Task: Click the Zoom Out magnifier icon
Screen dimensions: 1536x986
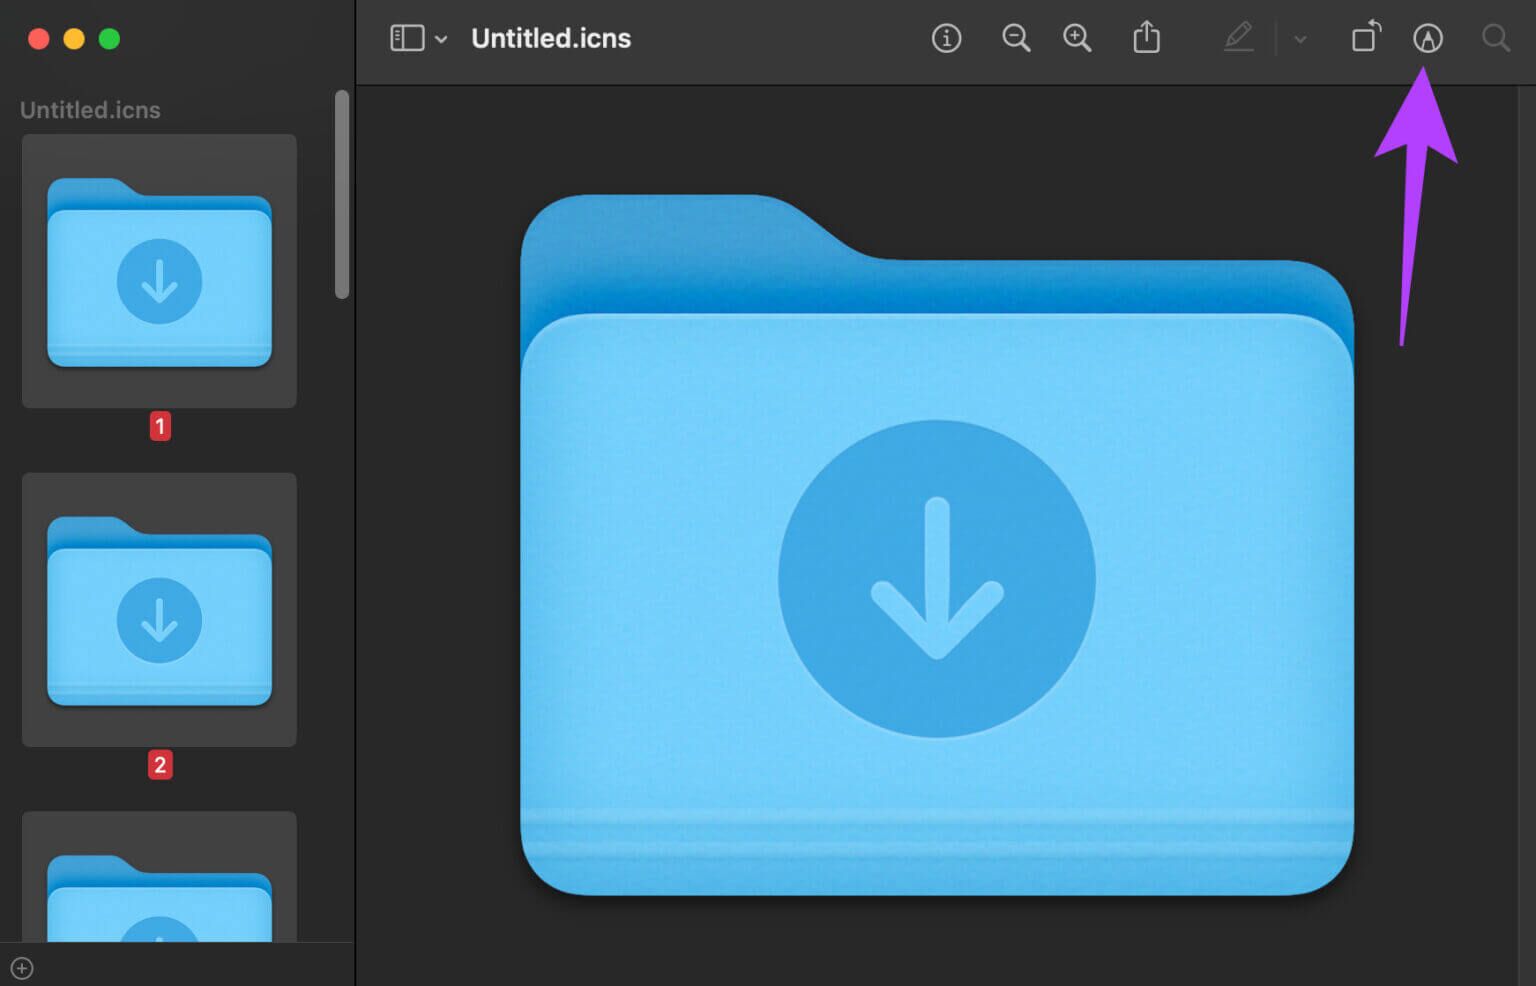Action: tap(1016, 39)
